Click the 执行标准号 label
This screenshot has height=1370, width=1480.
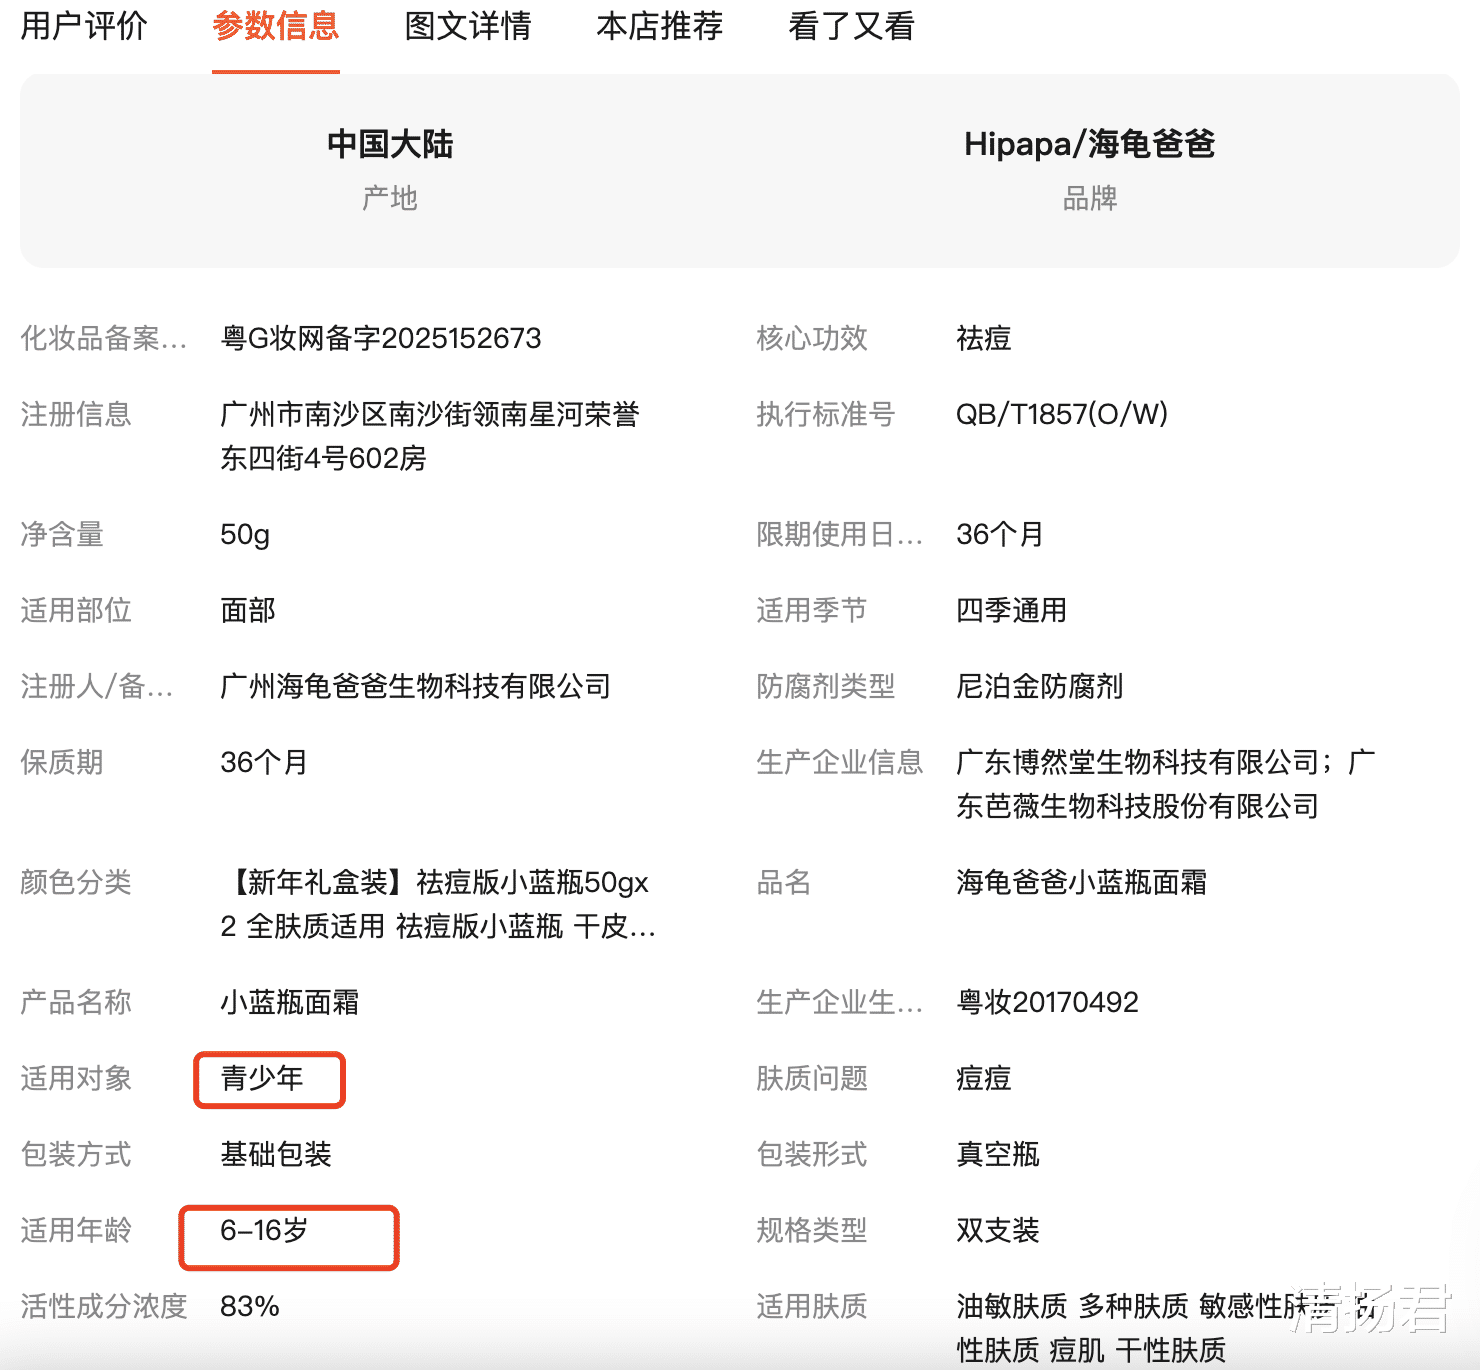[826, 414]
